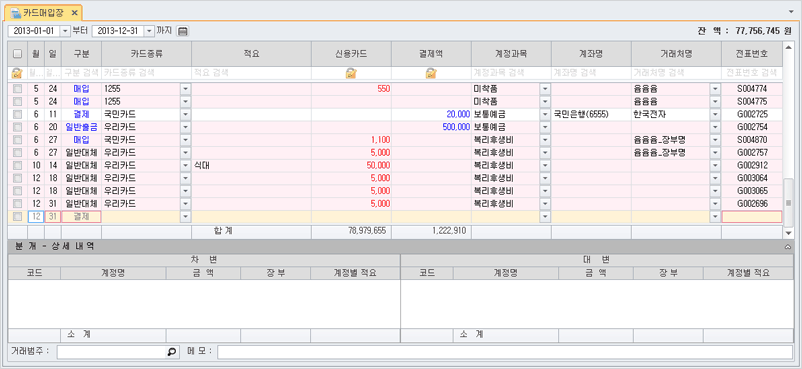Sort by the 월 column header
Image resolution: width=802 pixels, height=369 pixels.
click(x=35, y=54)
